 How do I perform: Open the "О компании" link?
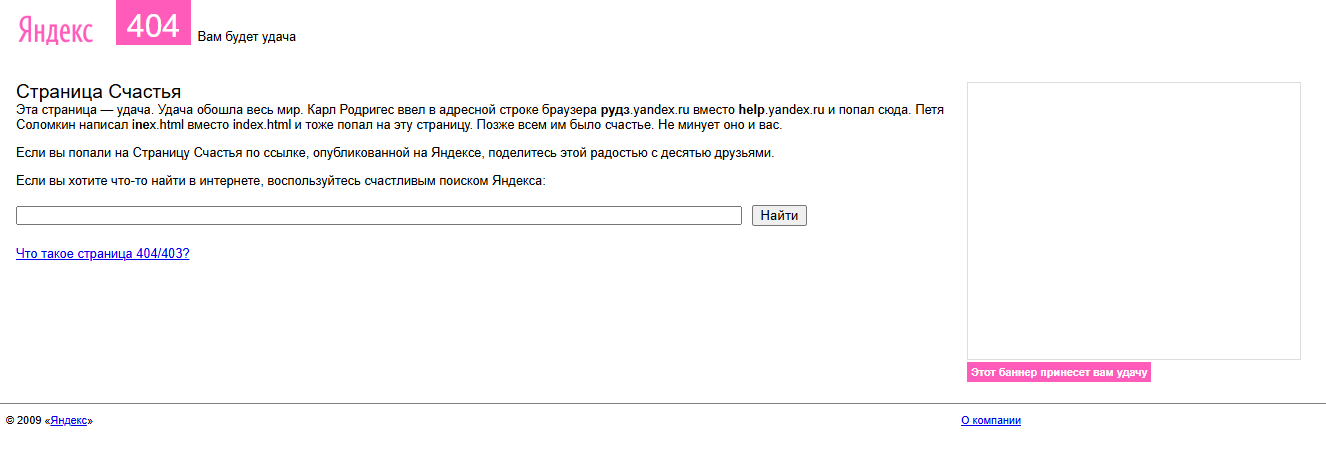click(x=990, y=421)
